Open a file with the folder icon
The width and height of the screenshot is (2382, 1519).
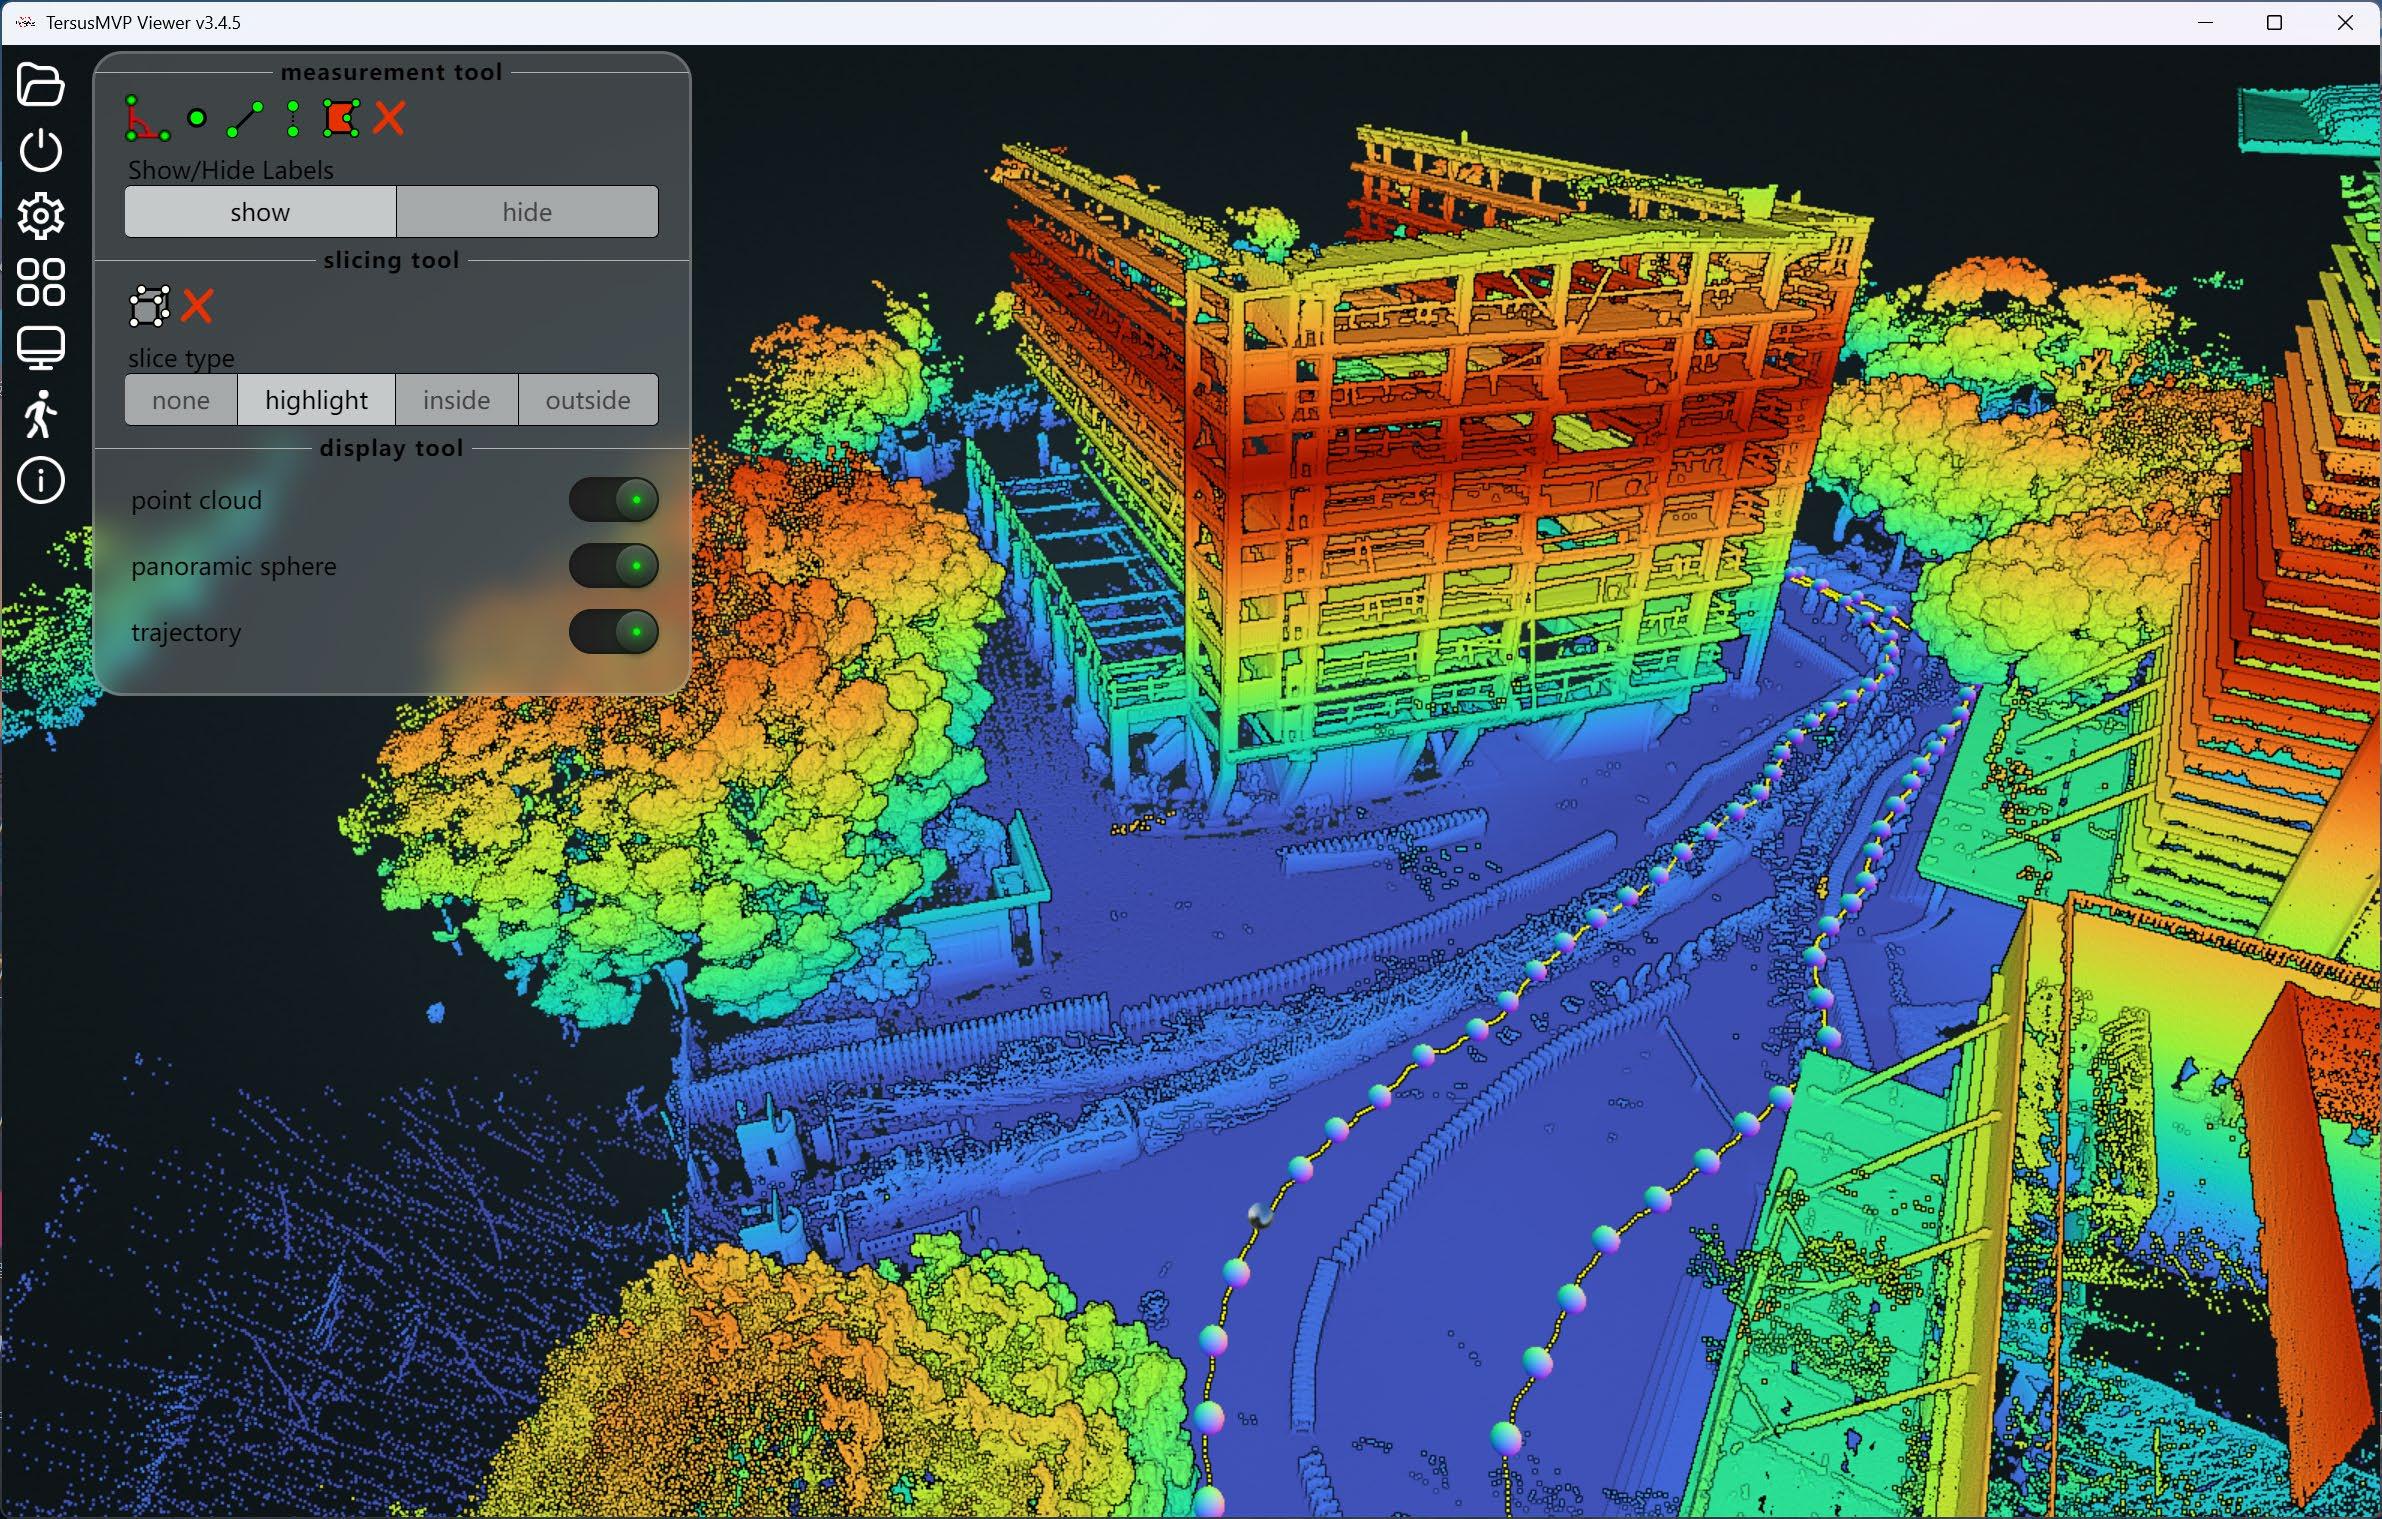(x=41, y=85)
